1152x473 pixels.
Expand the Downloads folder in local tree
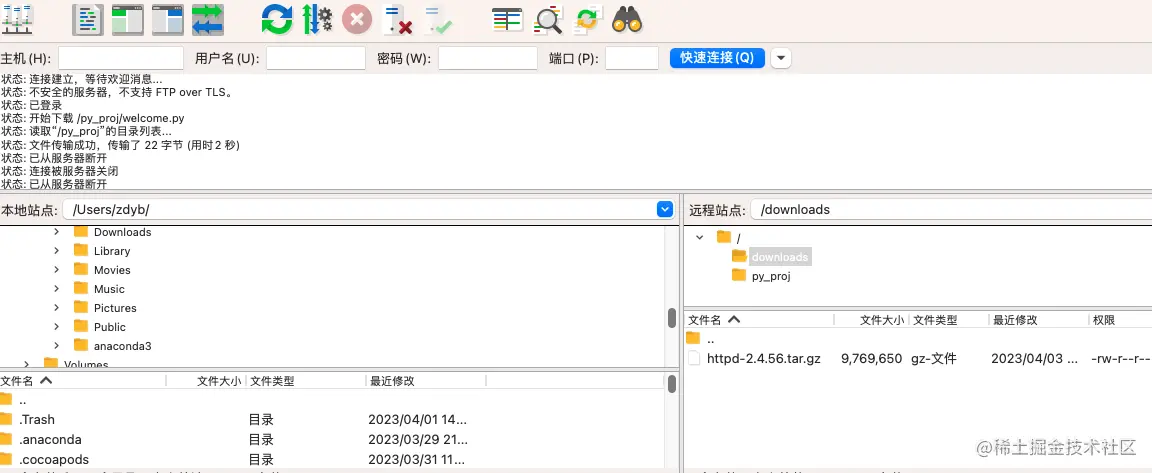(57, 232)
